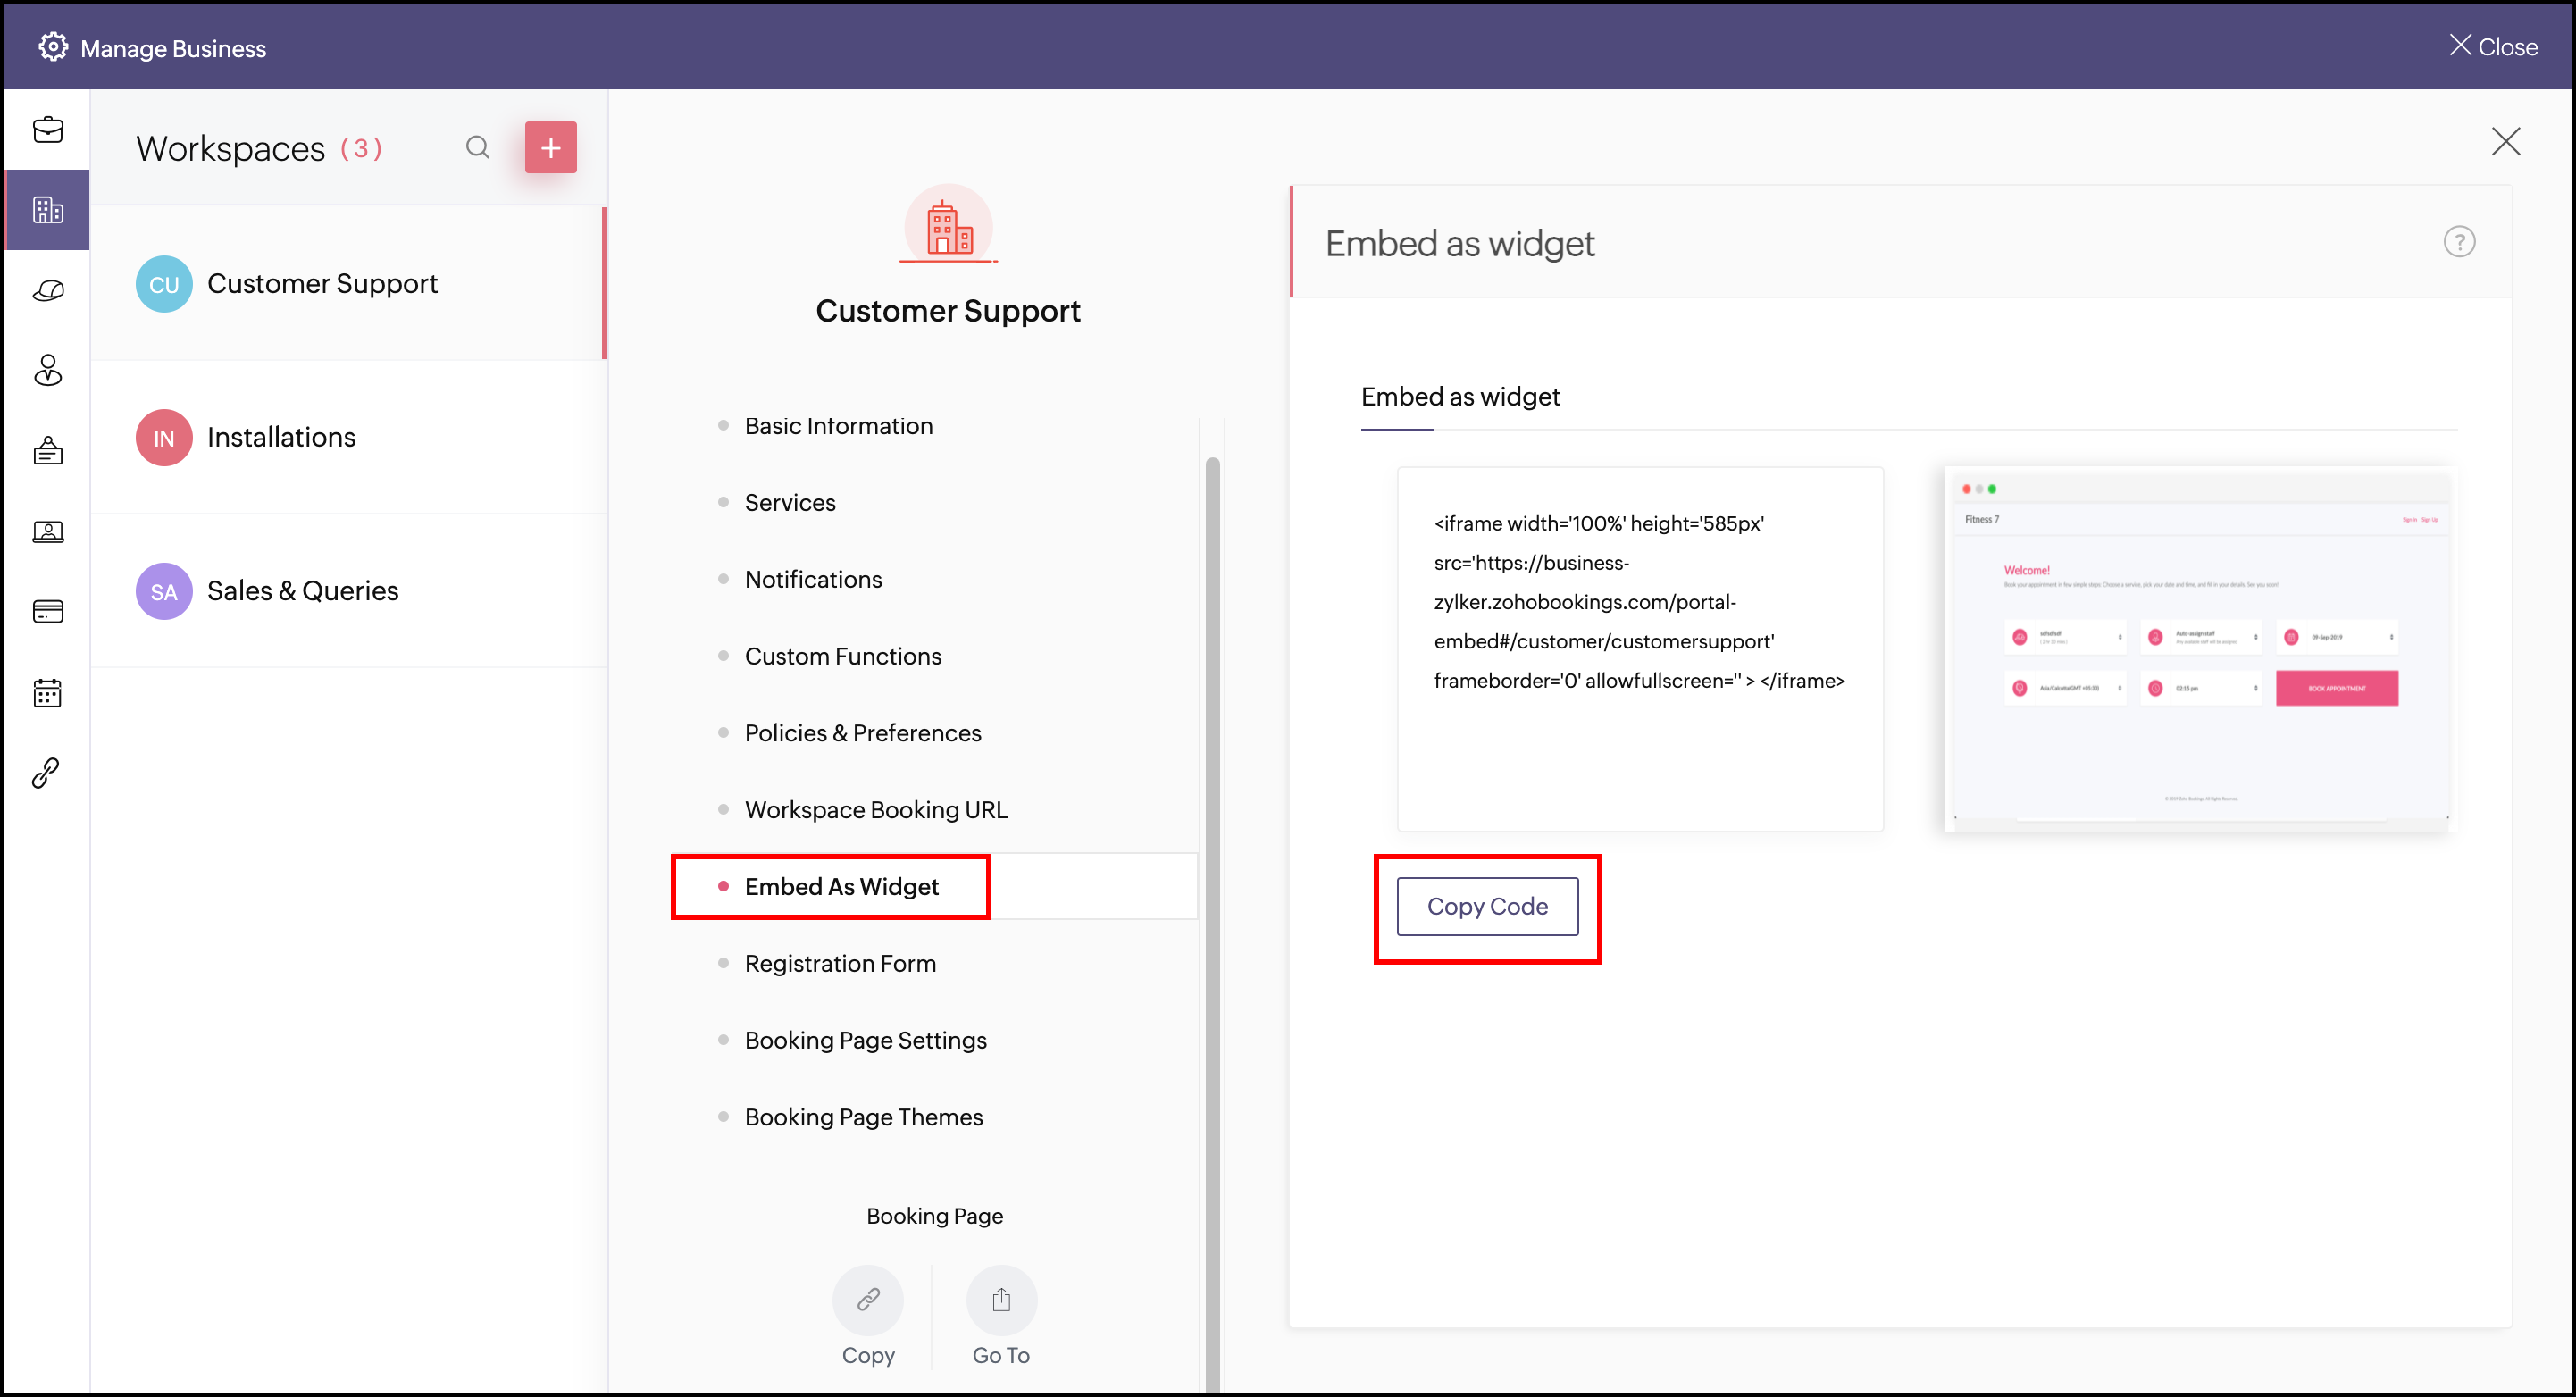Go to Policies & Preferences settings
Image resolution: width=2576 pixels, height=1397 pixels.
tap(862, 733)
